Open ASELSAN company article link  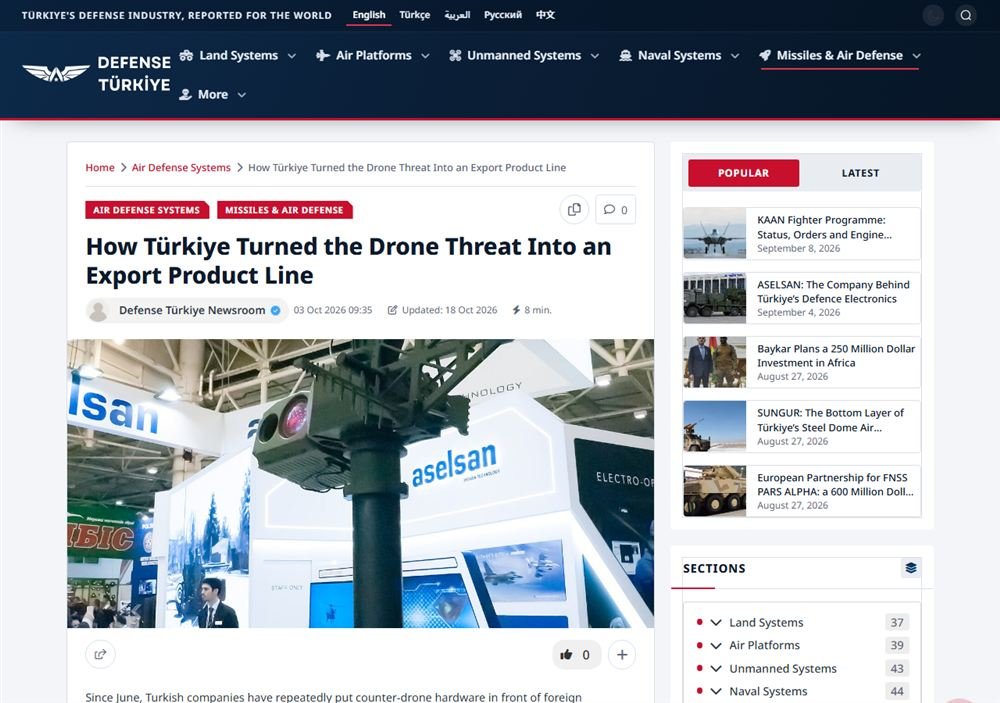[x=834, y=292]
